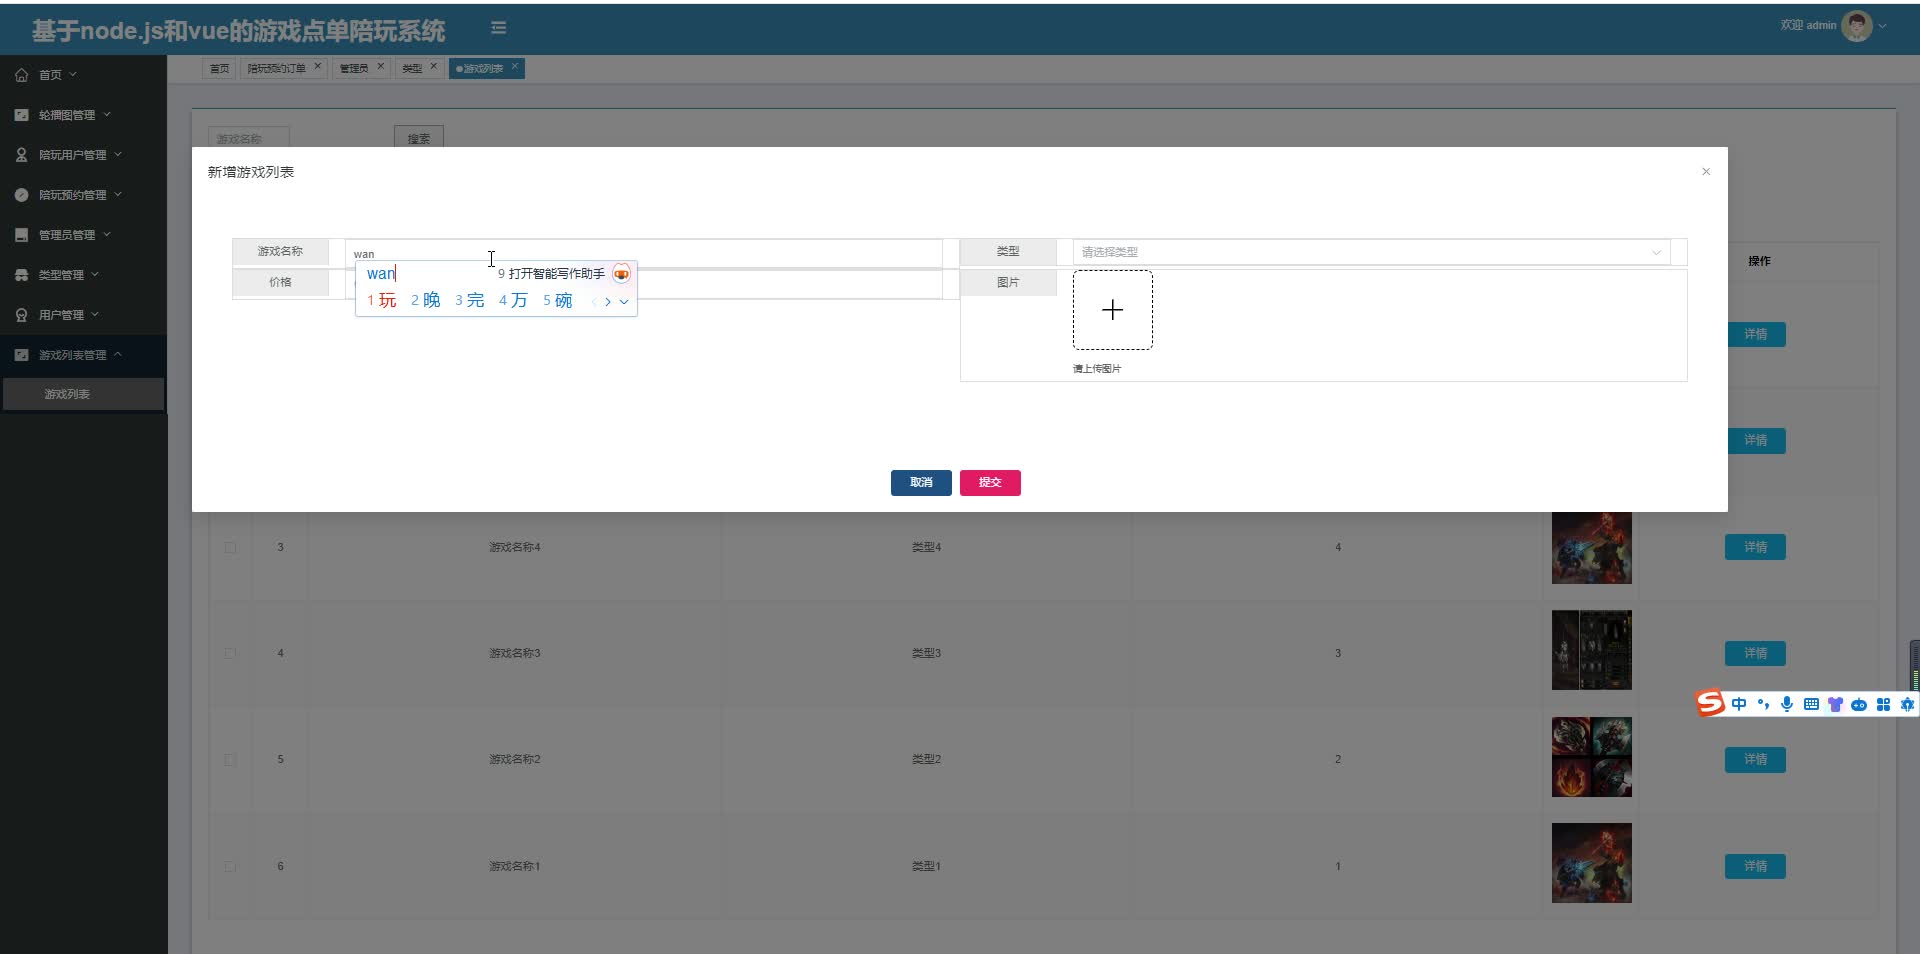
Task: Click the 类型管理 sidebar icon
Action: coord(21,275)
